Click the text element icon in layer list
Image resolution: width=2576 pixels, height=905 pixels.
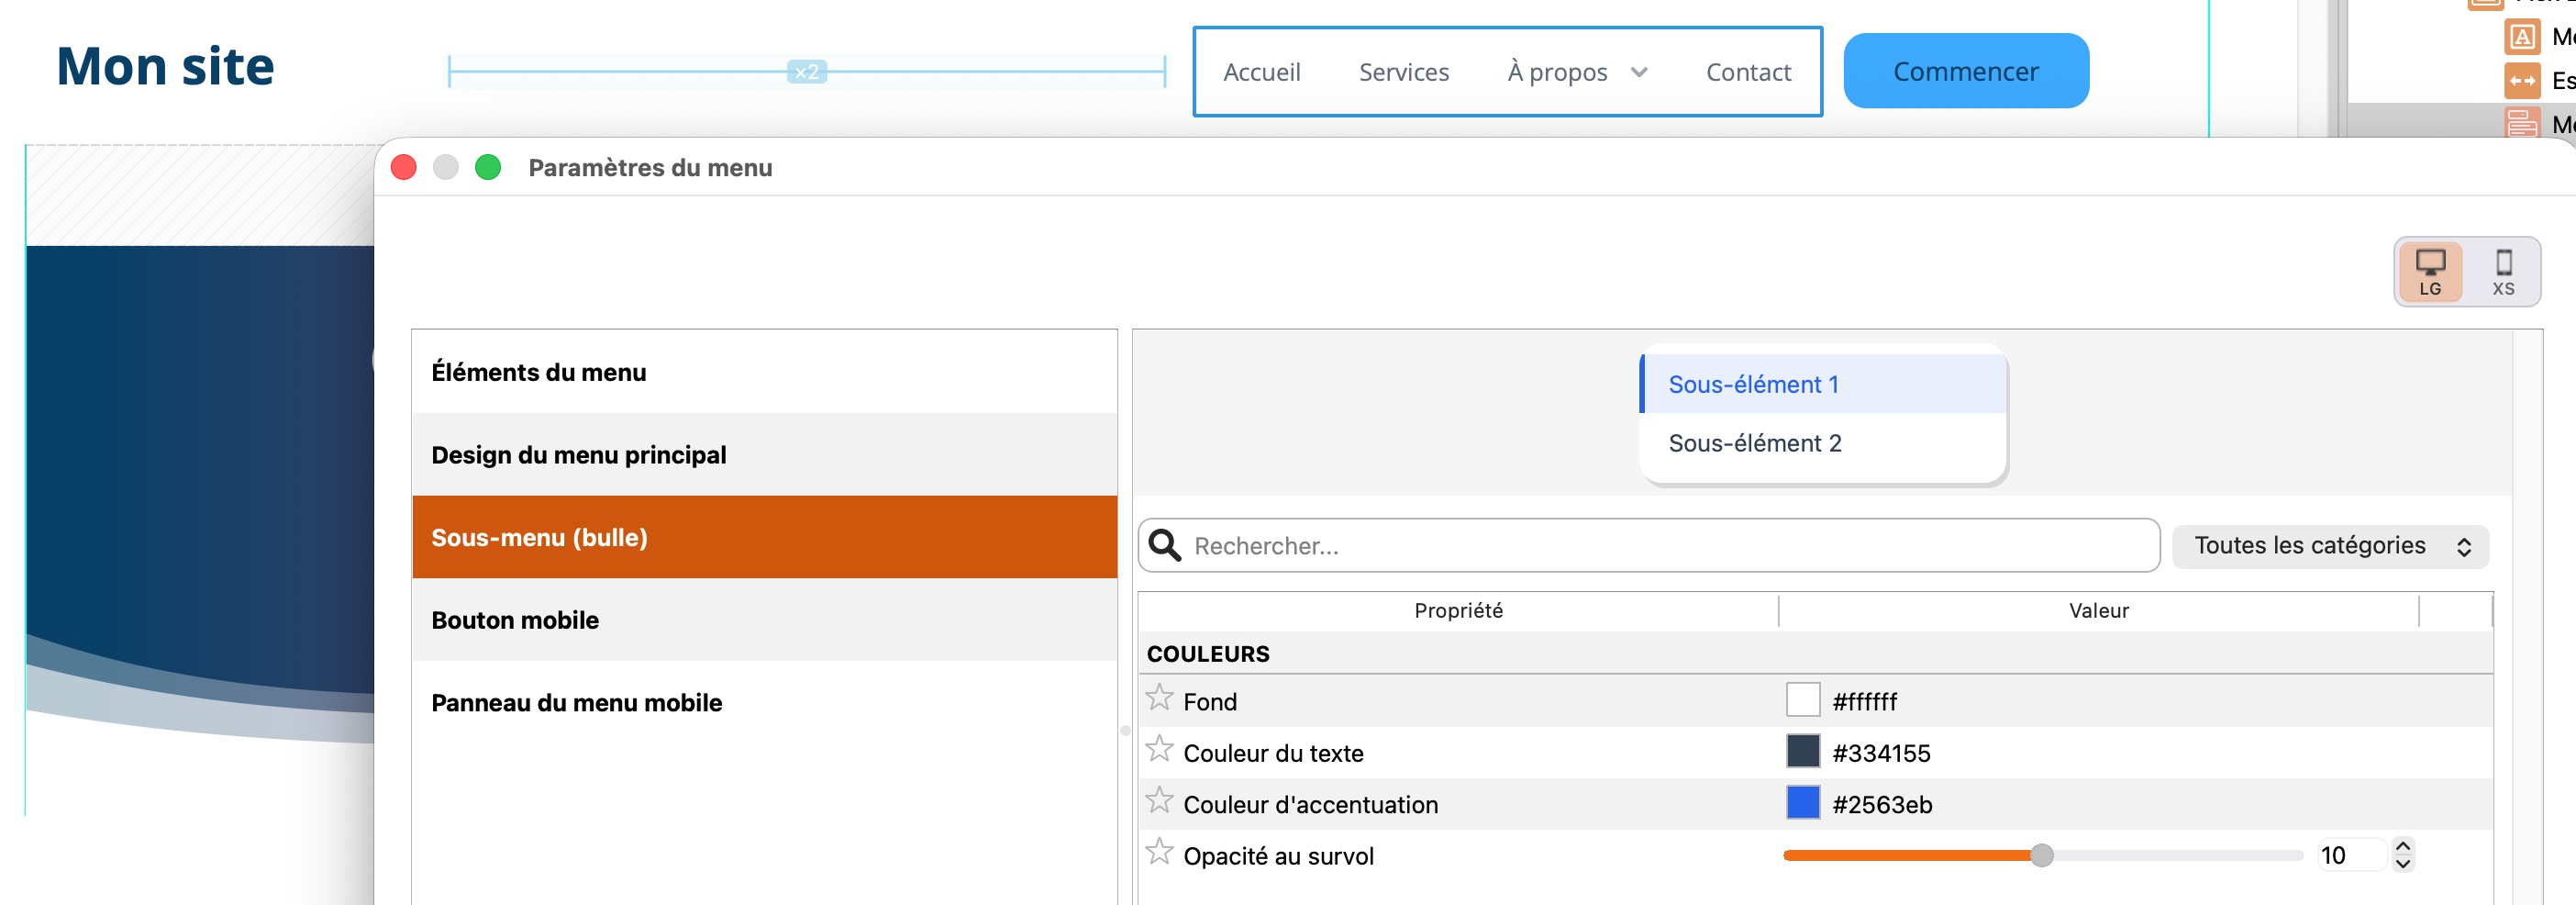pos(2521,37)
